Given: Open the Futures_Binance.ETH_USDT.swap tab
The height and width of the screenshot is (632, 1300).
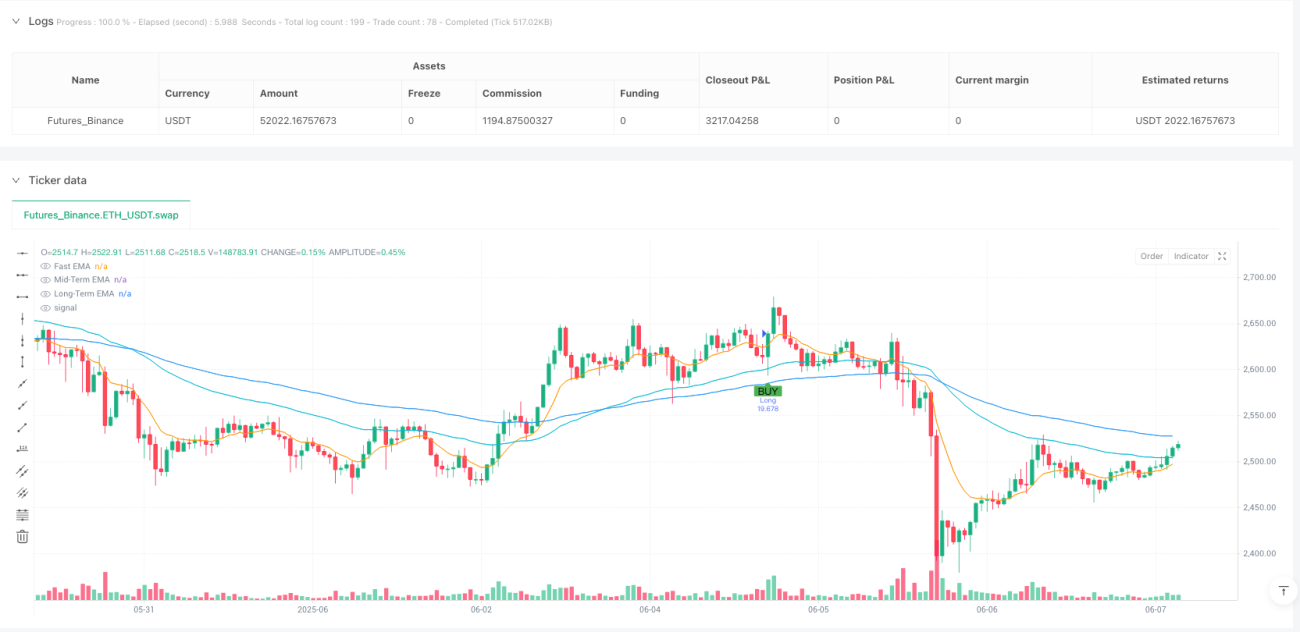Looking at the screenshot, I should [100, 215].
